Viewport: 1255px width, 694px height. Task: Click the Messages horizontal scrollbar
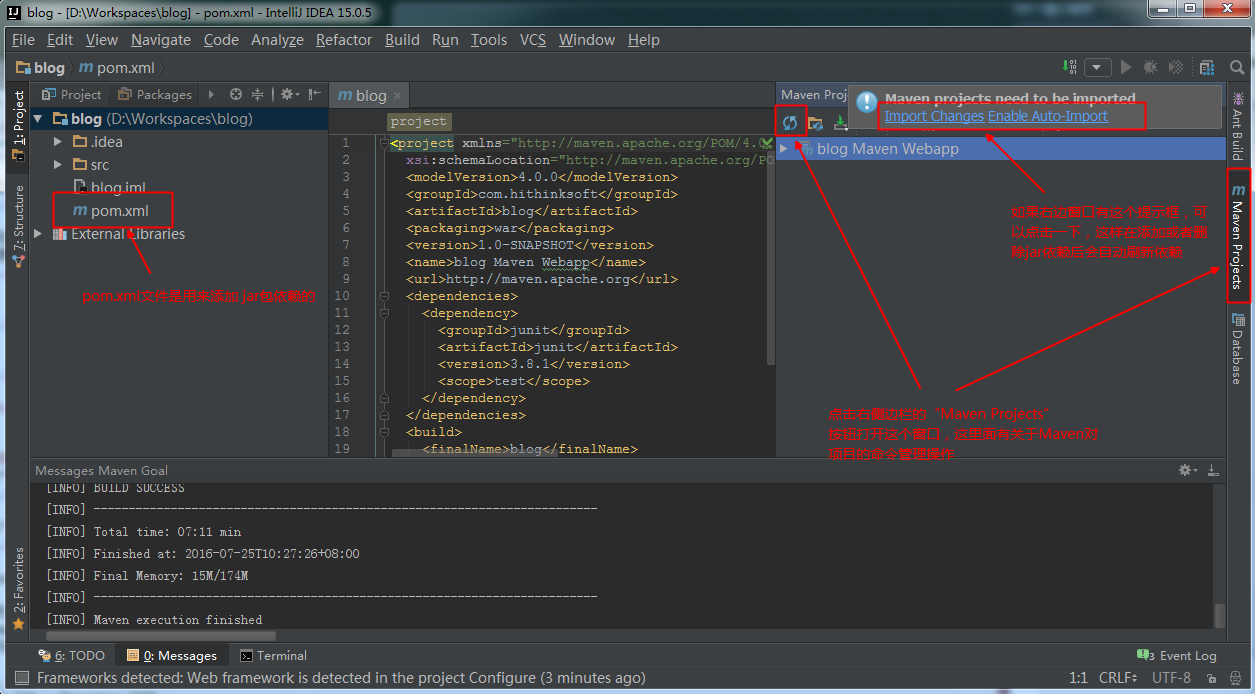(x=155, y=634)
